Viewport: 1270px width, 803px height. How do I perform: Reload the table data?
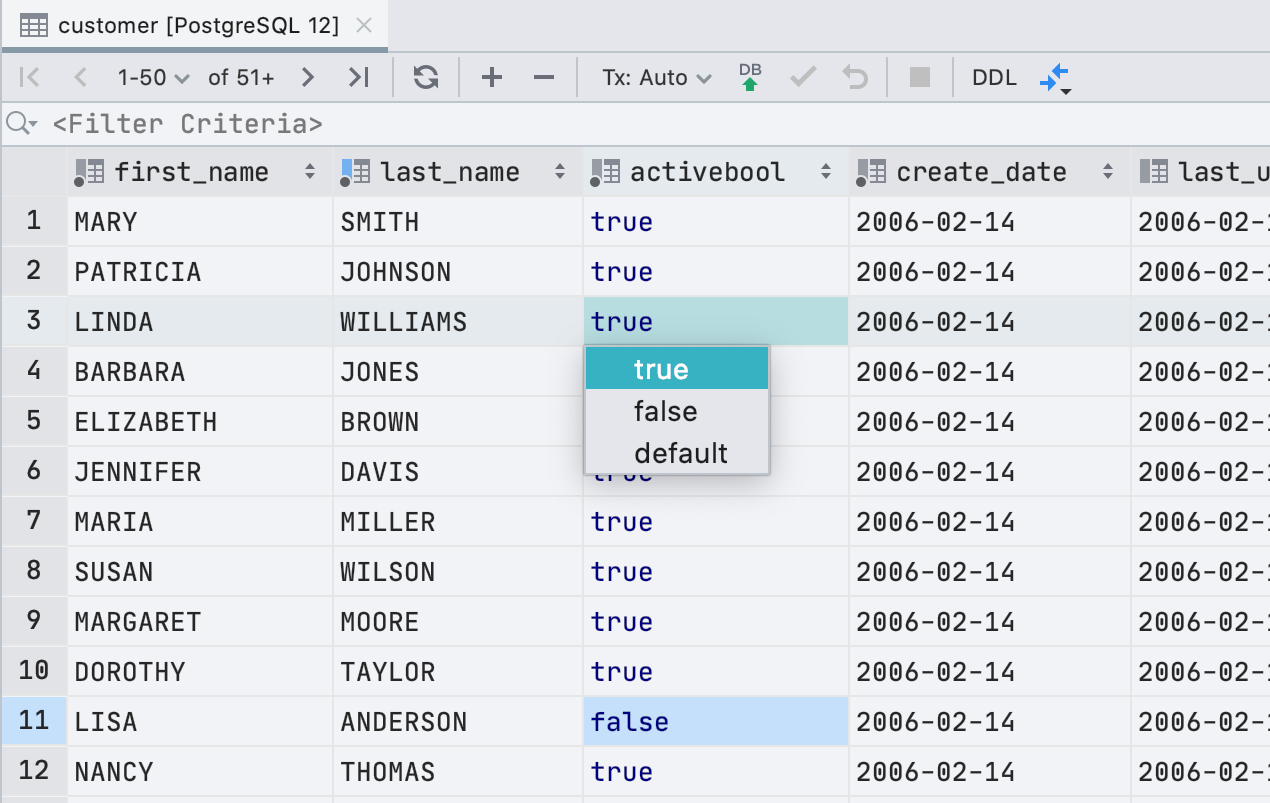click(426, 77)
